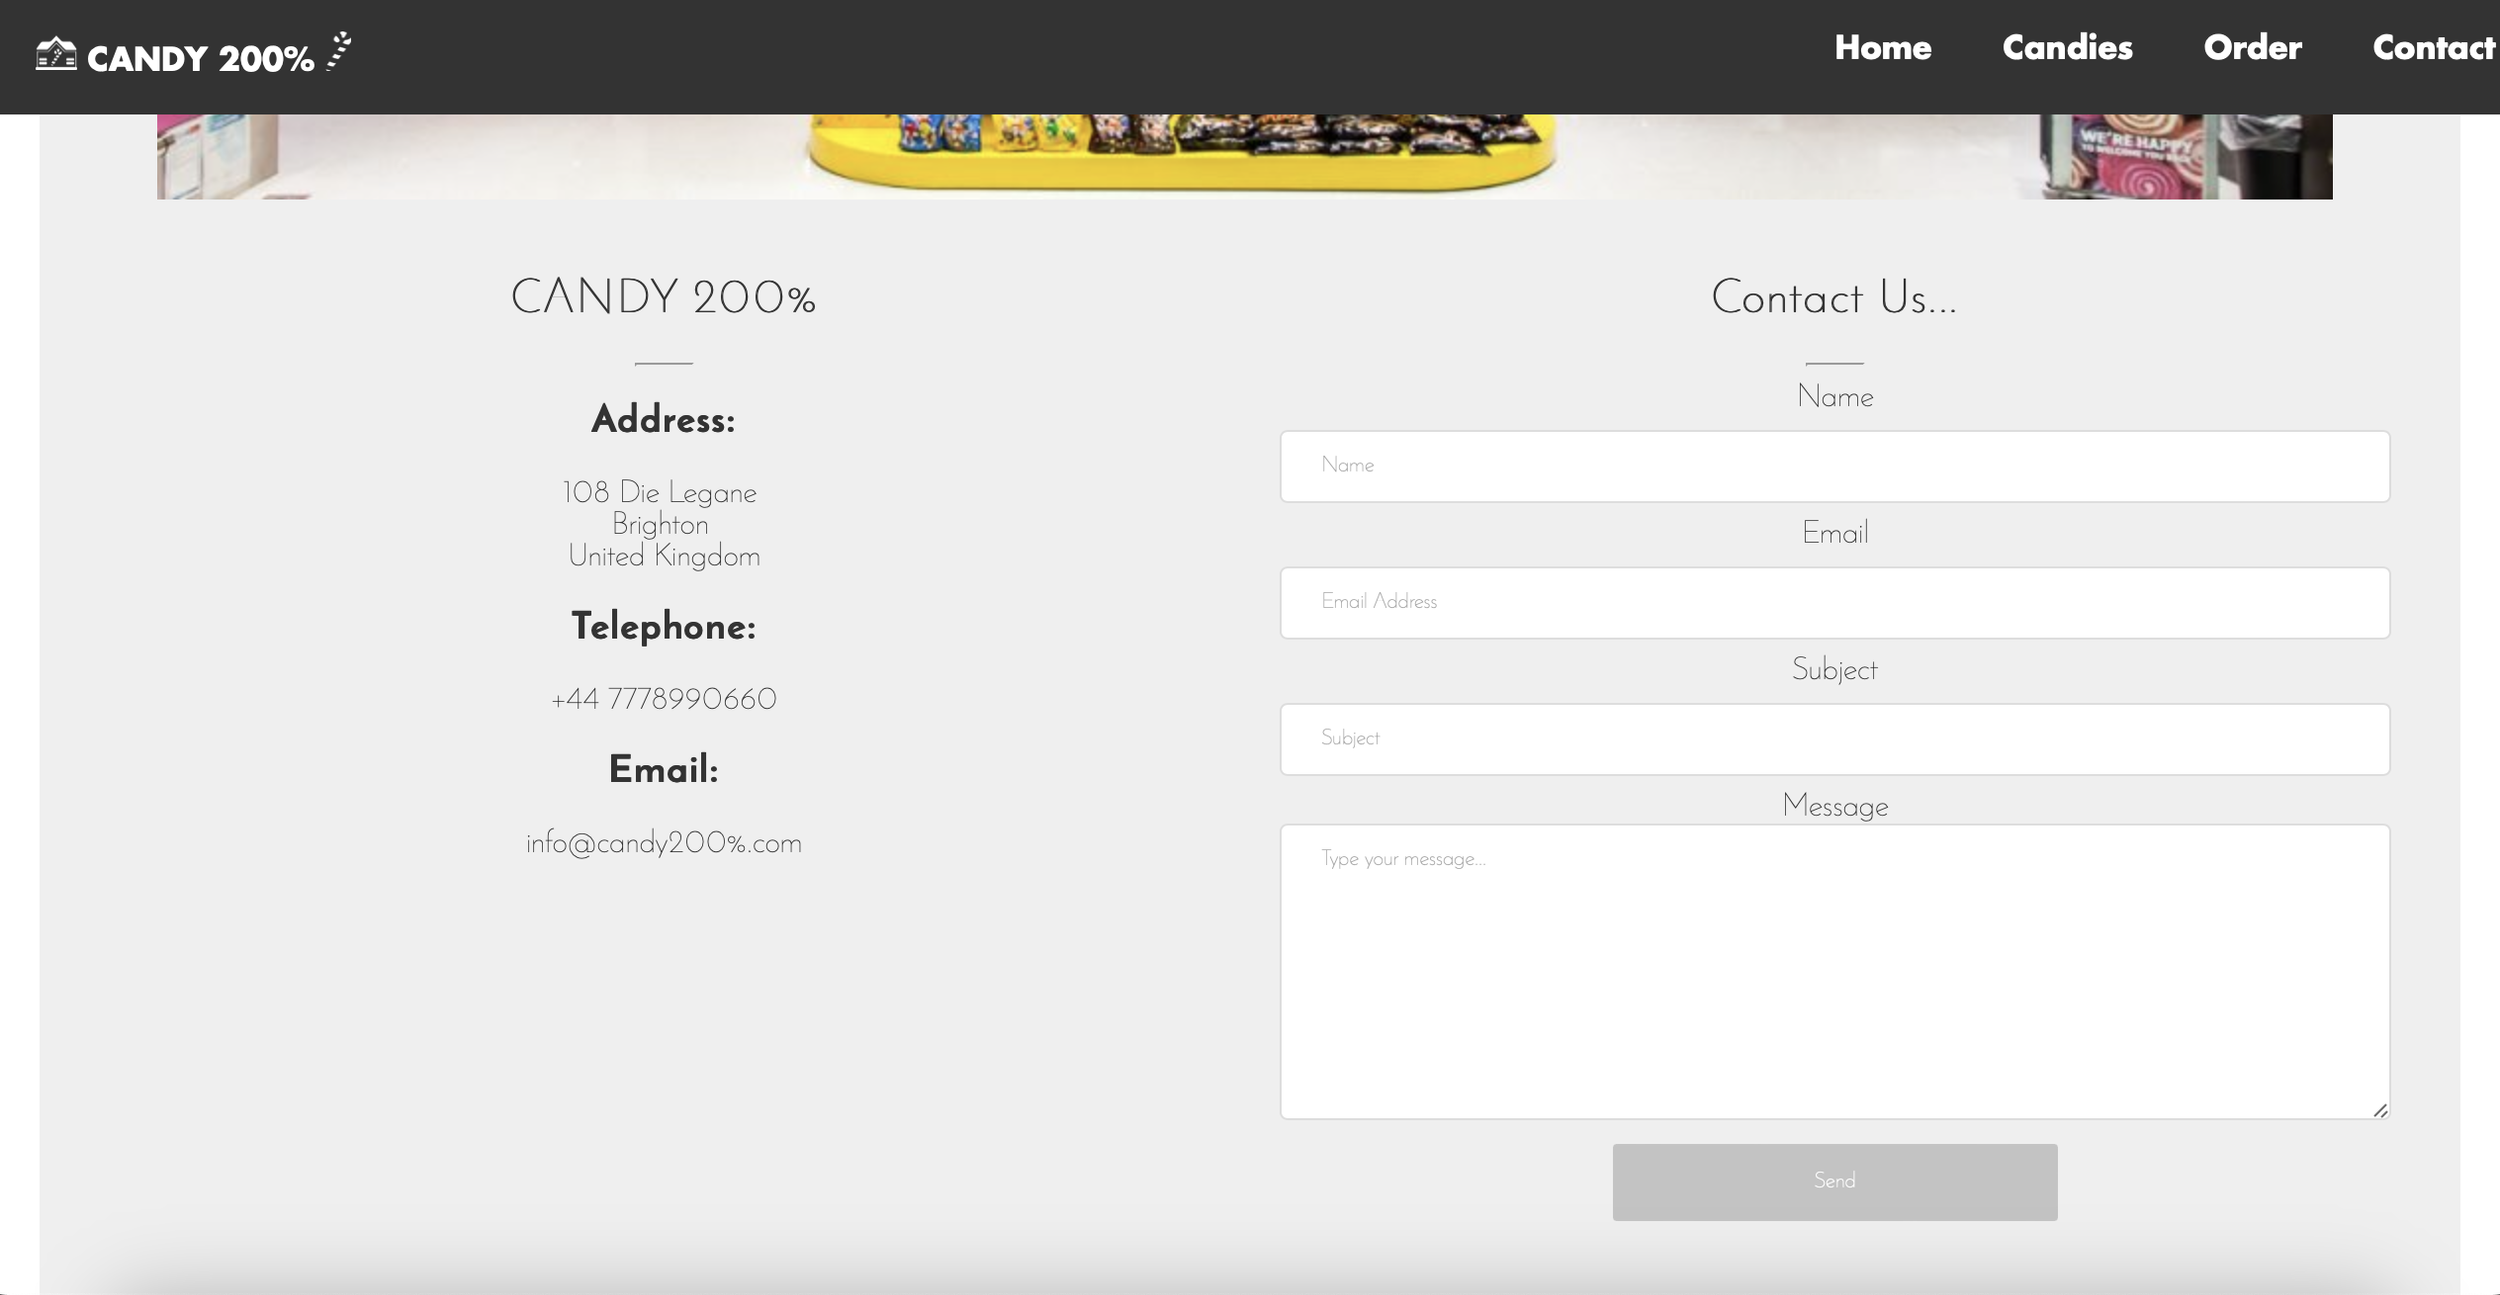
Task: Select the Subject text box
Action: [1834, 739]
